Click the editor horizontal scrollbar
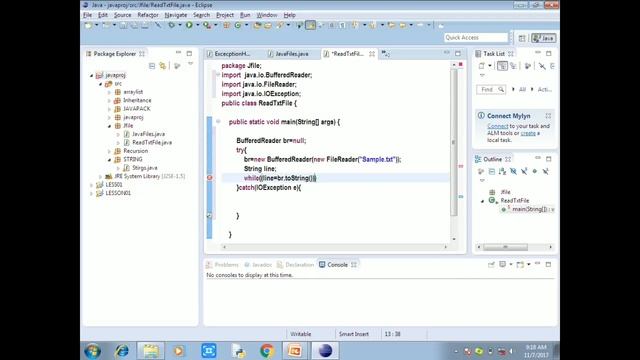Viewport: 640px width, 360px height. click(335, 247)
